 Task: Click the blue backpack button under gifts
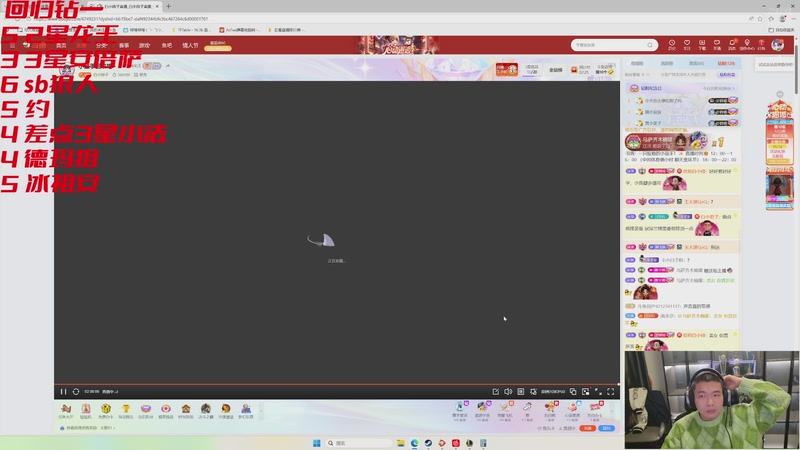[607, 428]
